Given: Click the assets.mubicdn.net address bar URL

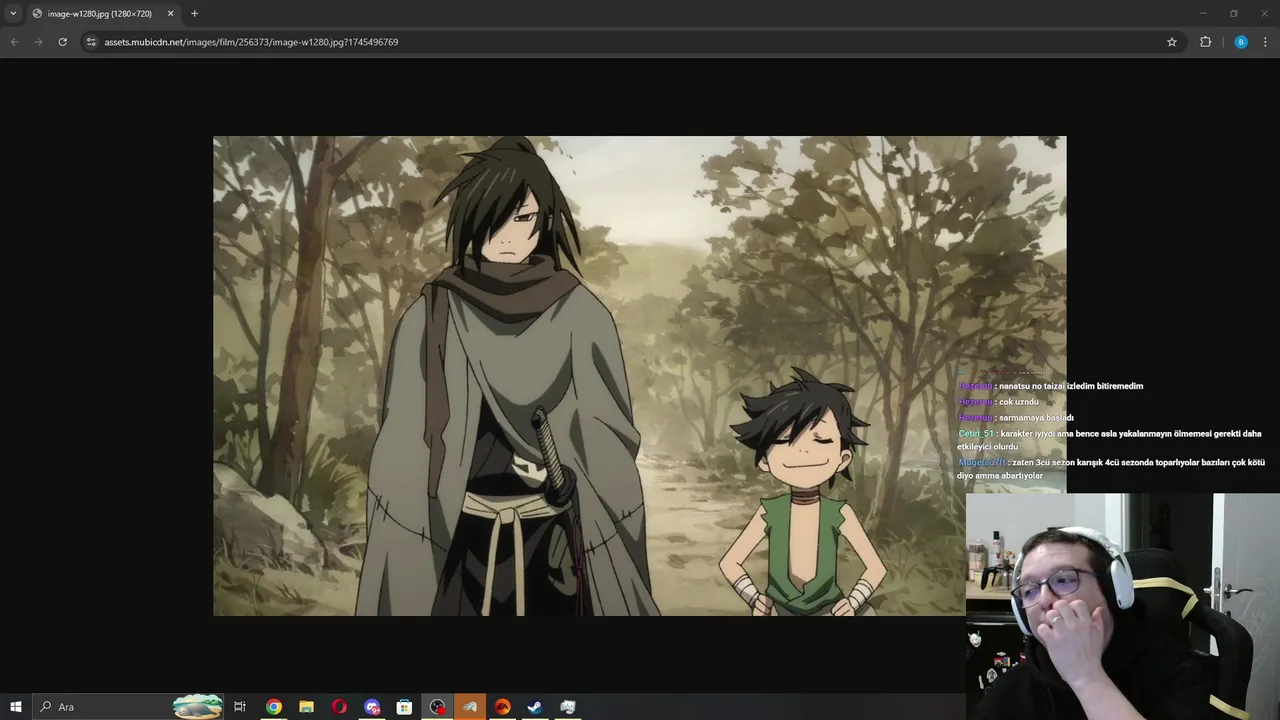Looking at the screenshot, I should coord(251,42).
